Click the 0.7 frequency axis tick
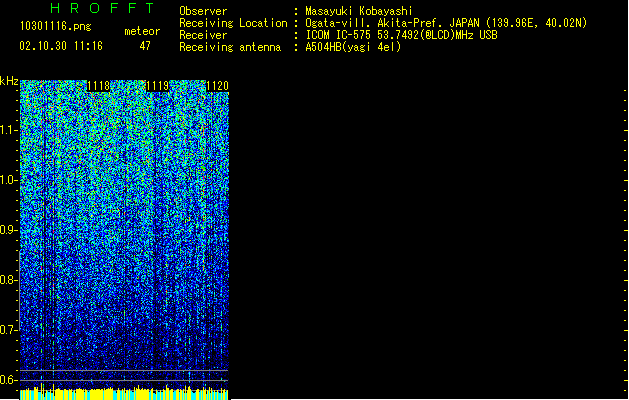Image resolution: width=629 pixels, height=400 pixels. [x=8, y=330]
